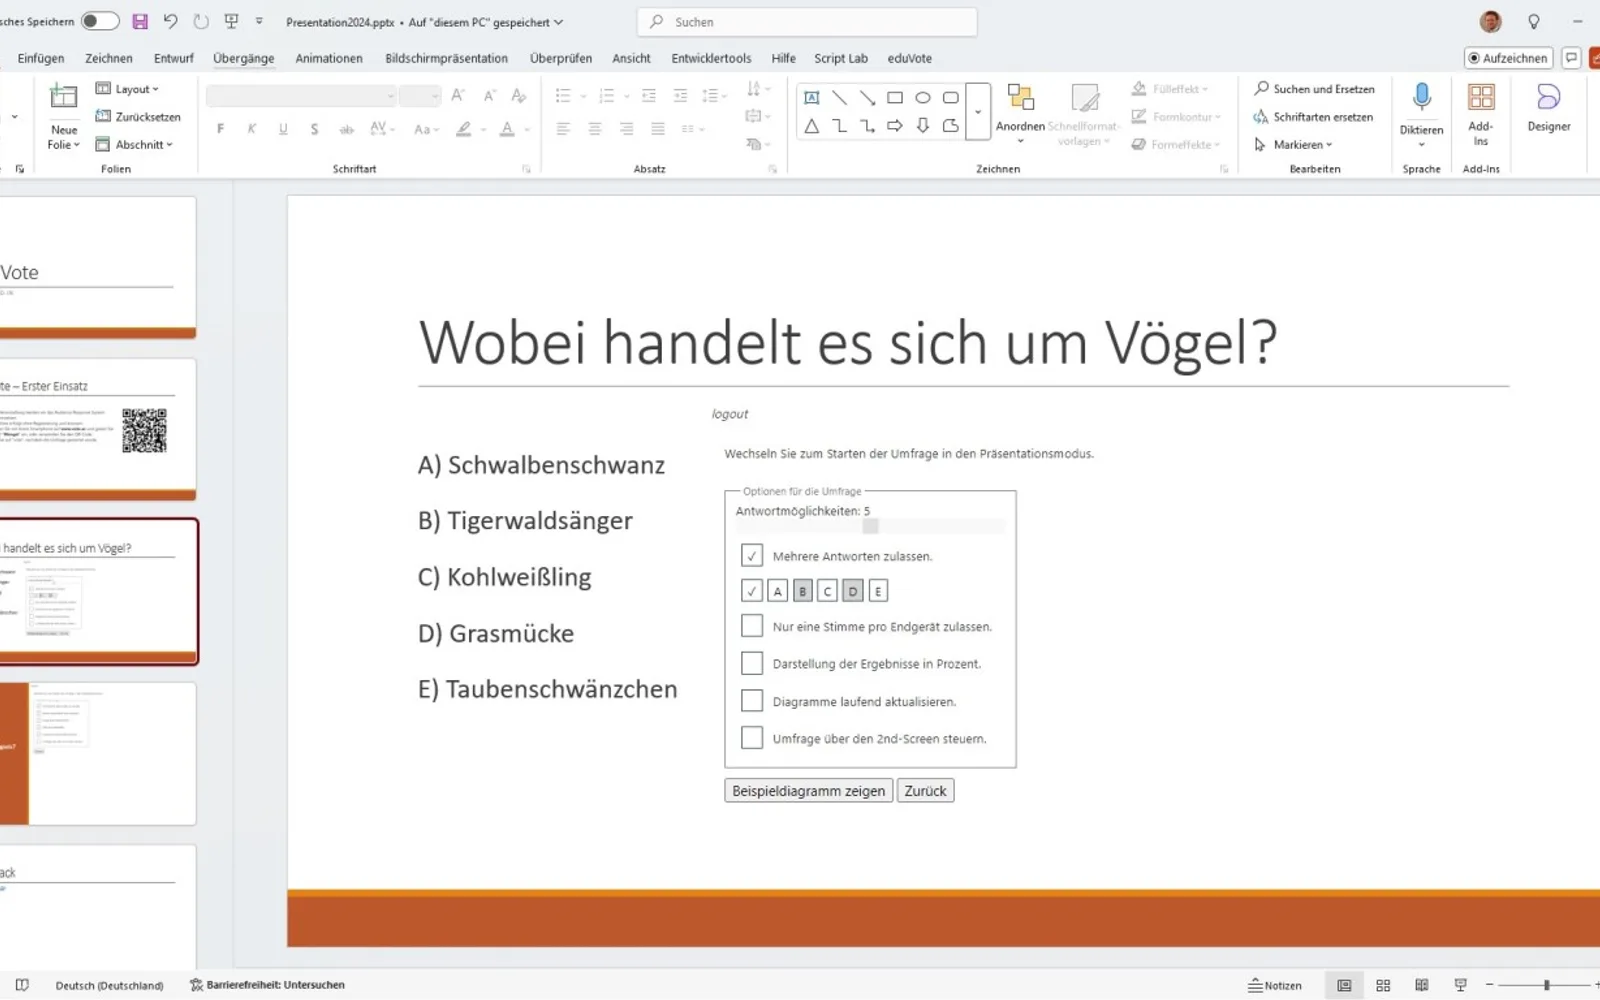The height and width of the screenshot is (1000, 1600).
Task: Switch to slide sorter view
Action: [x=1383, y=985]
